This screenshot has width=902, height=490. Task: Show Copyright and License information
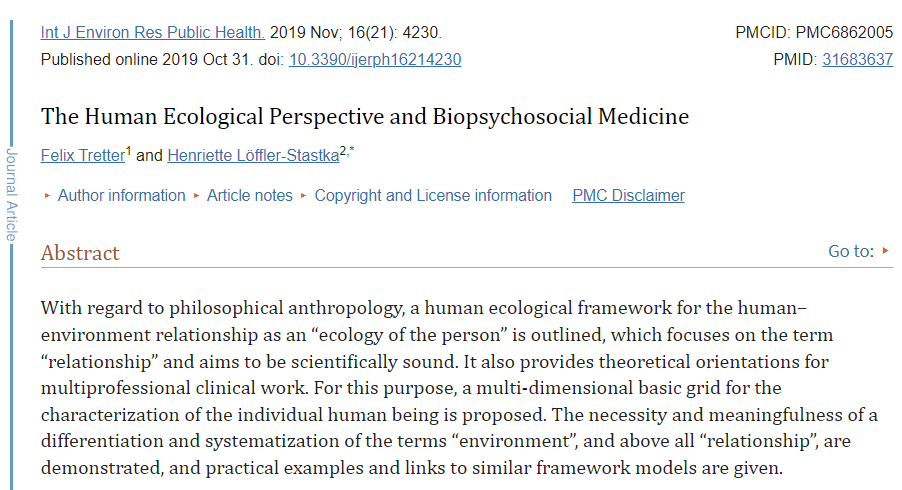click(433, 196)
